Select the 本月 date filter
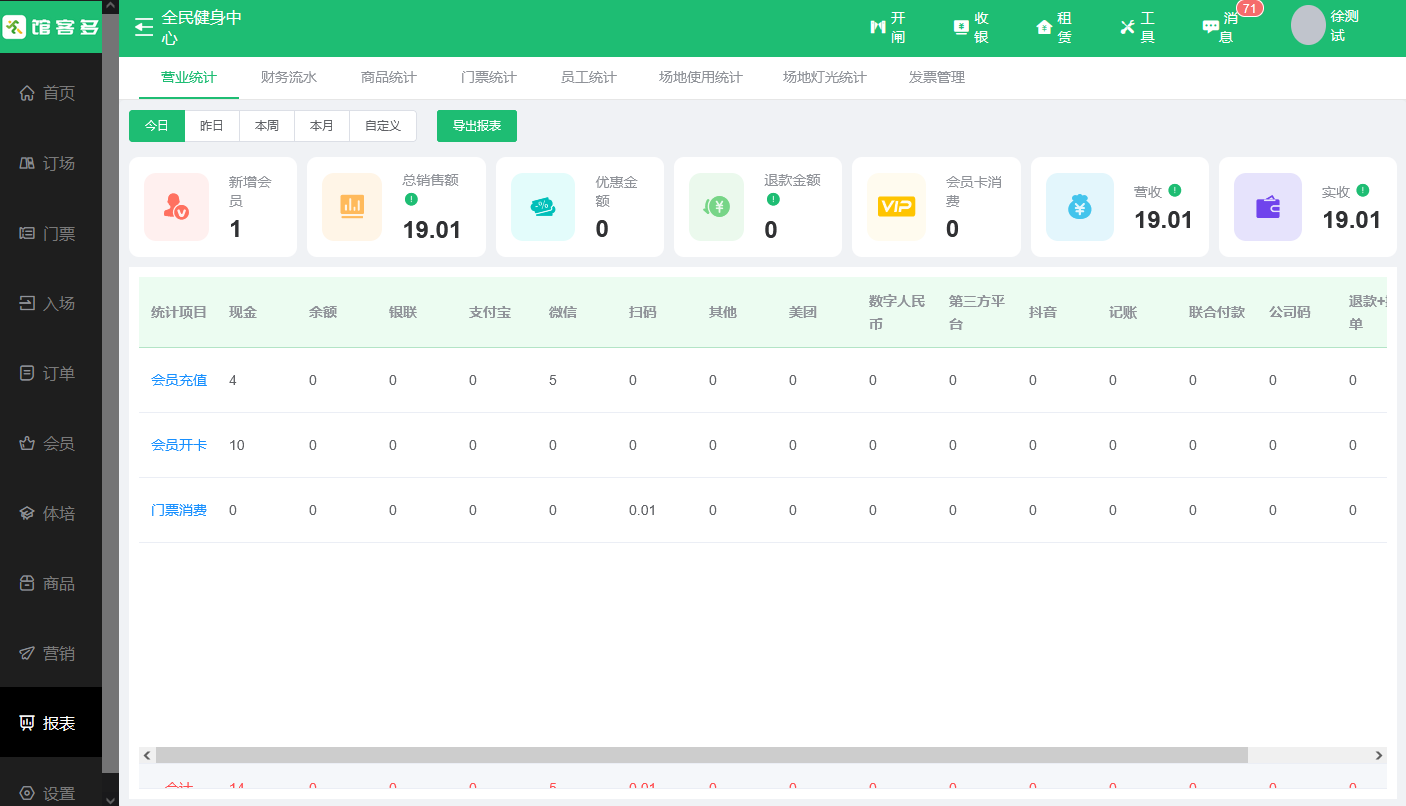This screenshot has height=806, width=1406. (x=322, y=126)
